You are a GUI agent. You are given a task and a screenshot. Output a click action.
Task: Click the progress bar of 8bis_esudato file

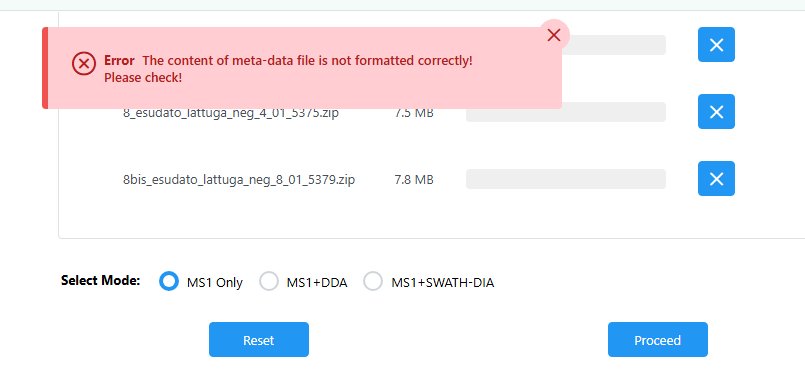(566, 179)
